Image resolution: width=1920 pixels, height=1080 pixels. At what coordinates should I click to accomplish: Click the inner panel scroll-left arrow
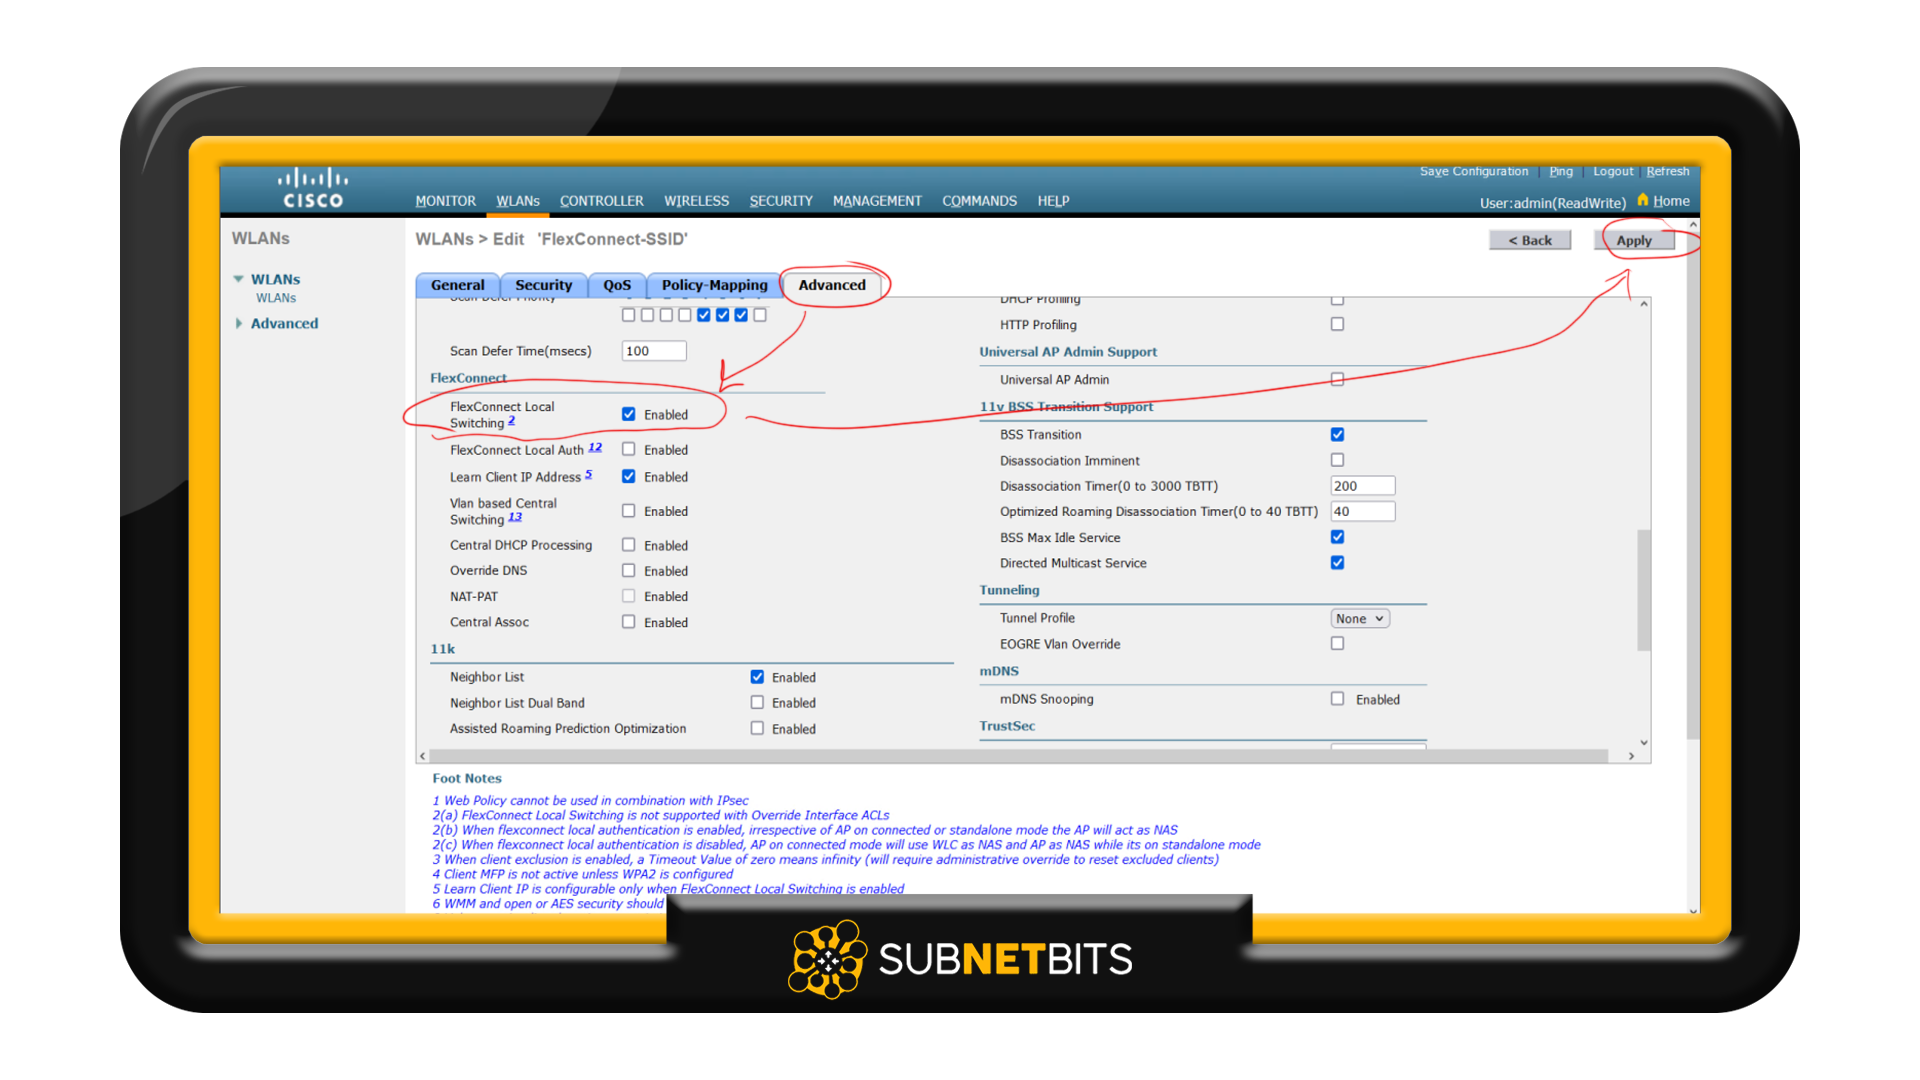pyautogui.click(x=423, y=756)
